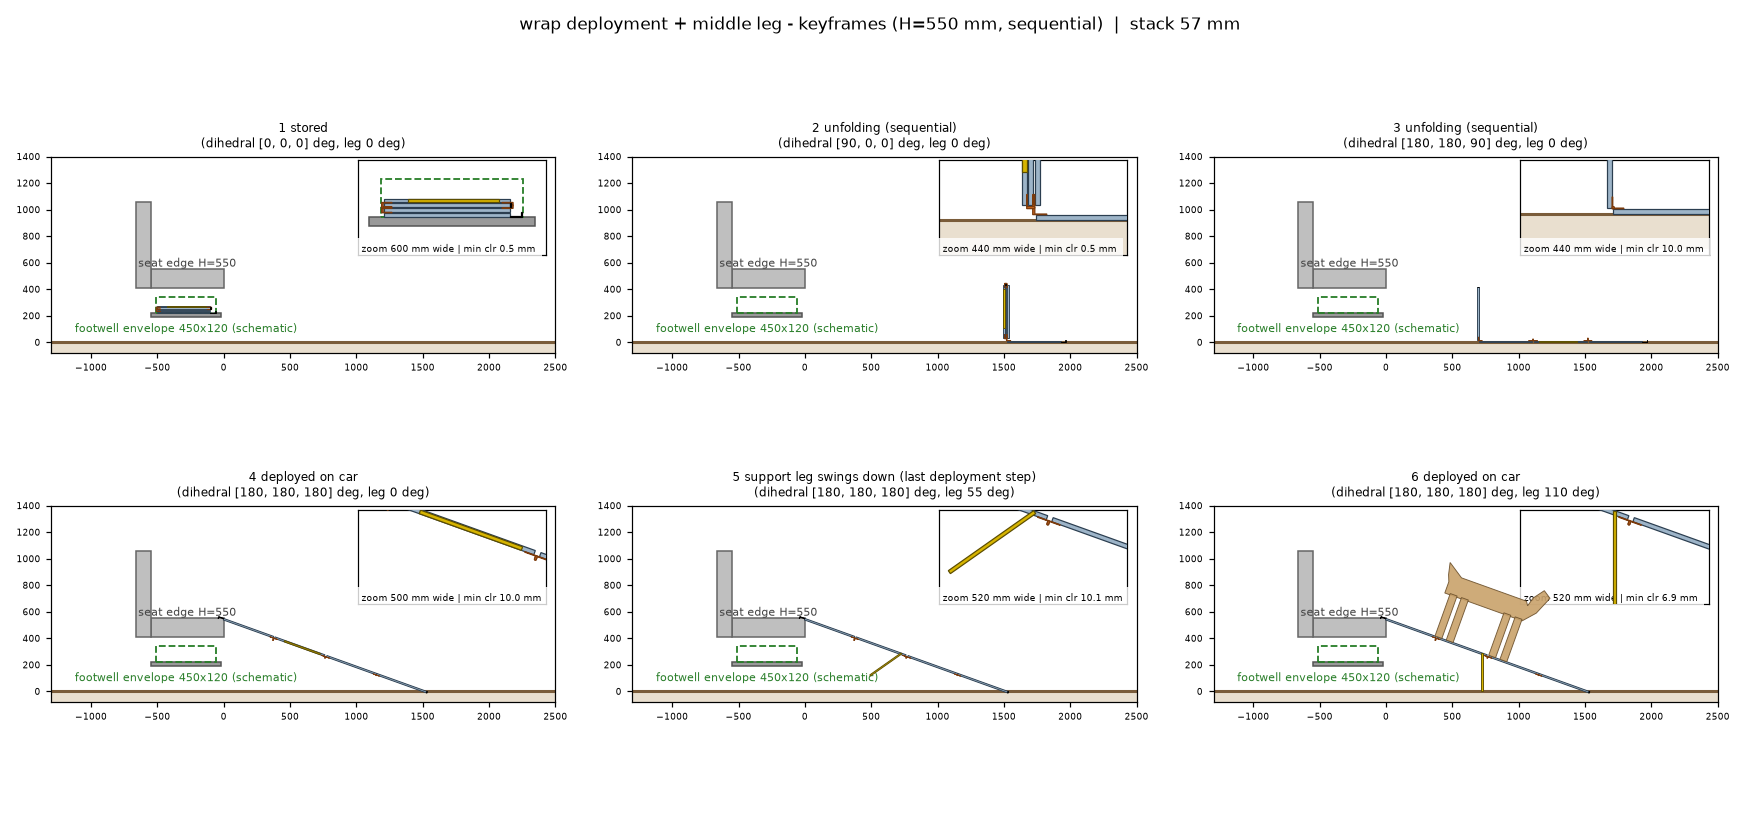Click 'seat edge H=550' label in panel 5
Image resolution: width=1760 pixels, height=825 pixels.
pyautogui.click(x=768, y=612)
